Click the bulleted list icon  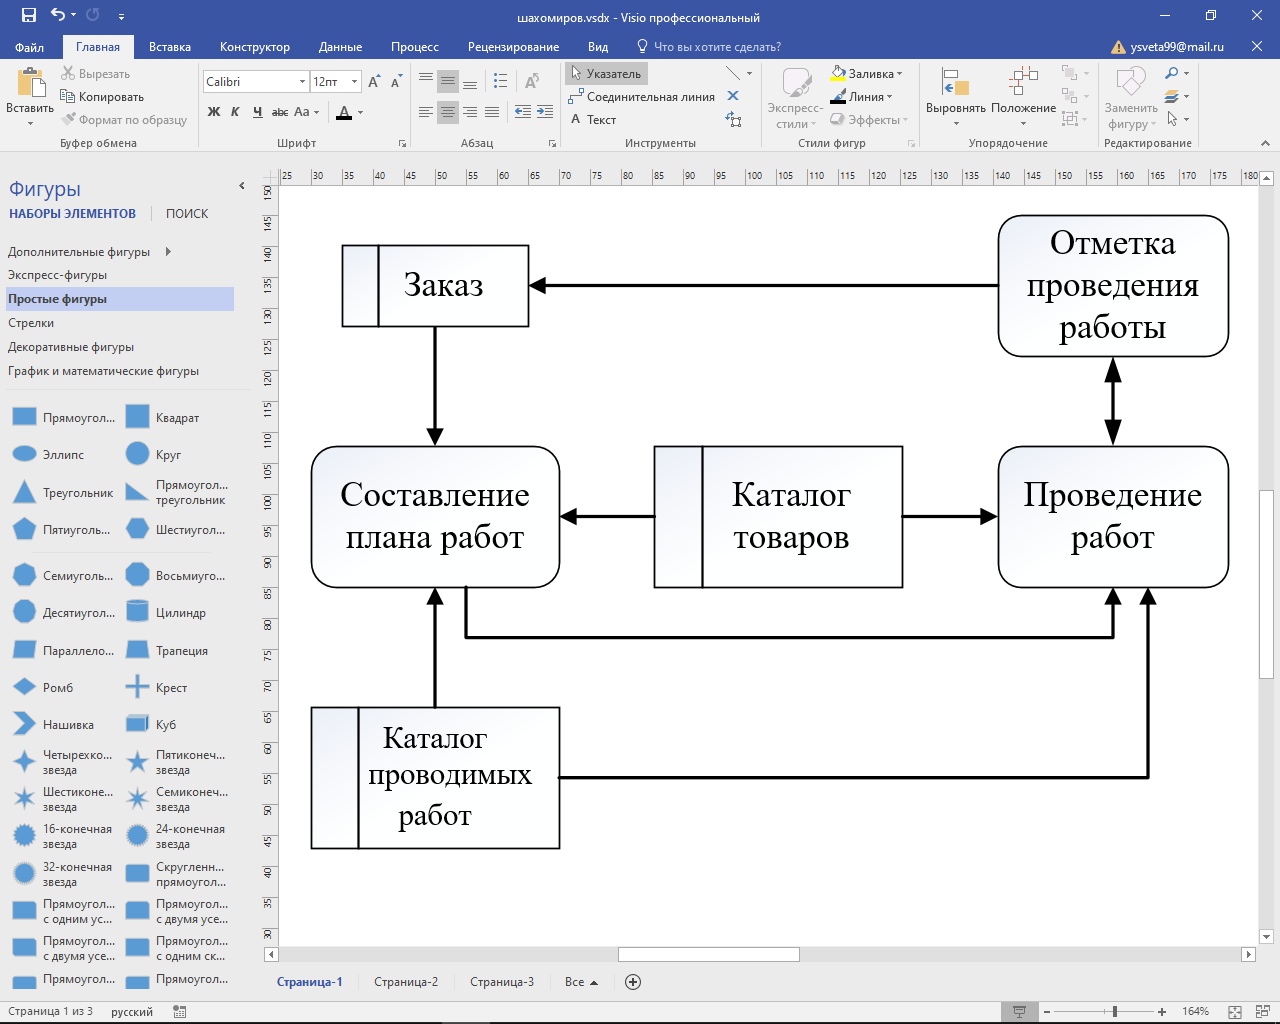501,81
